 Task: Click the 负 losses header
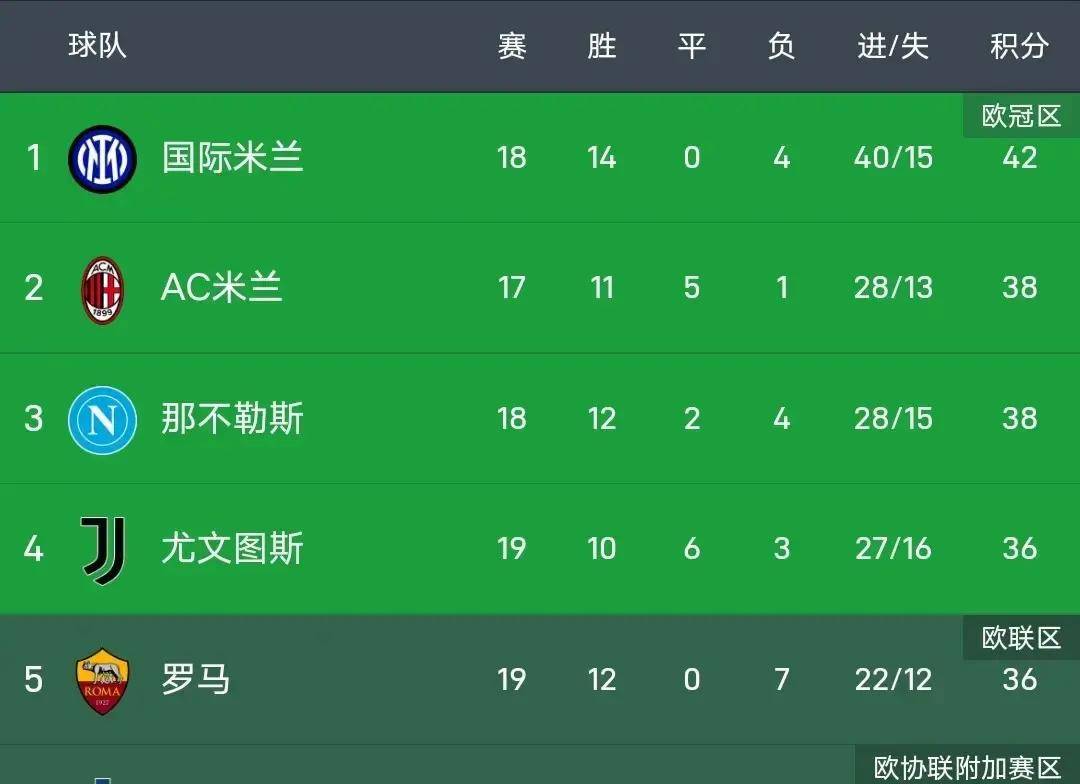tap(781, 45)
